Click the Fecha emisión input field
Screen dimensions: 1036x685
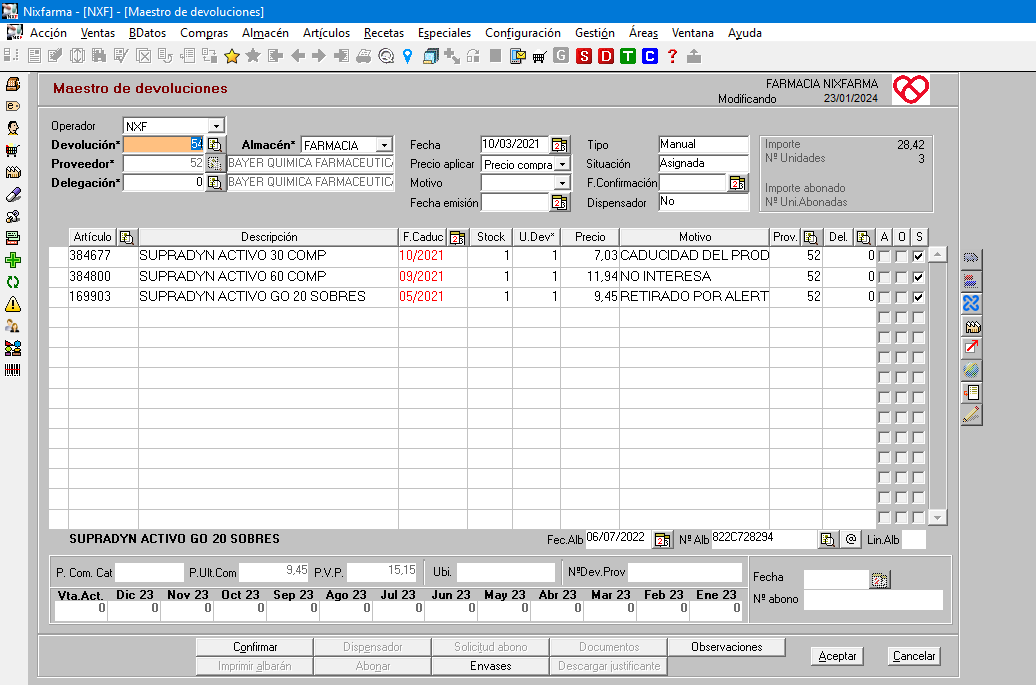pos(515,202)
